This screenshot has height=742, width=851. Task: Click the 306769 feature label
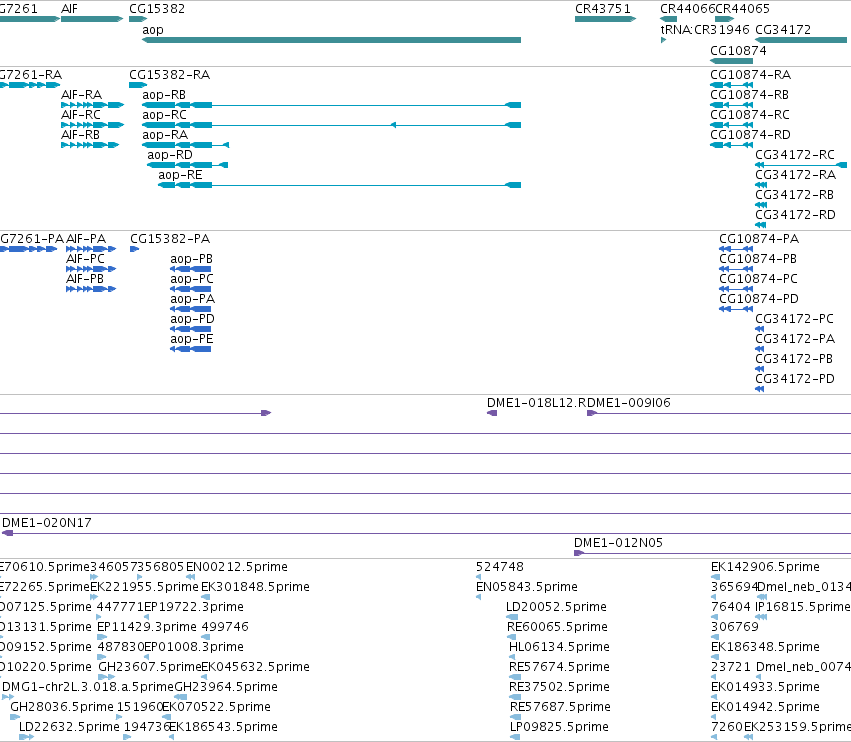[x=735, y=628]
